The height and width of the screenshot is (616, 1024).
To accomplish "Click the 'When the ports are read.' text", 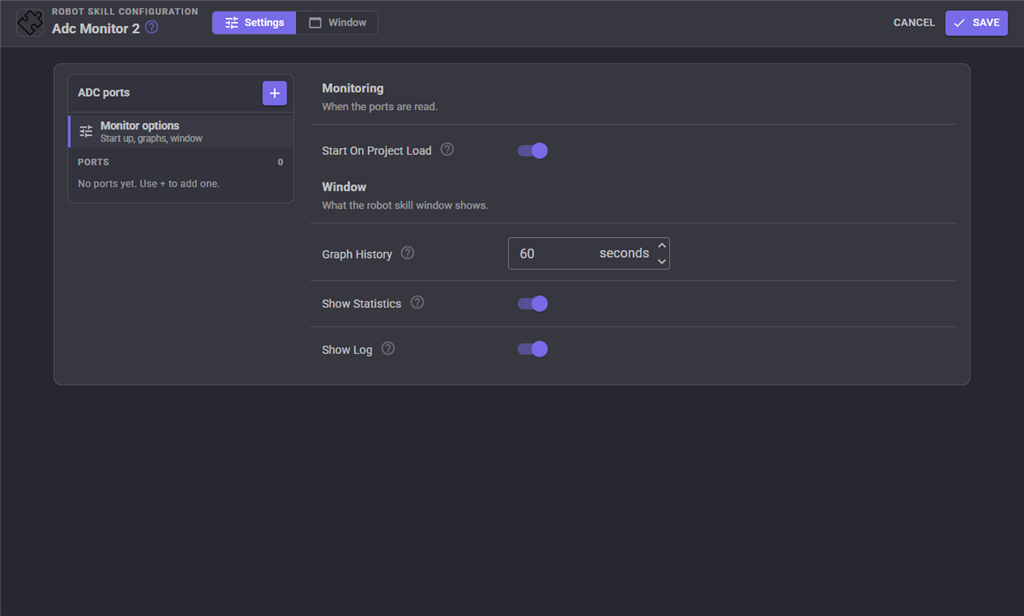I will 379,106.
